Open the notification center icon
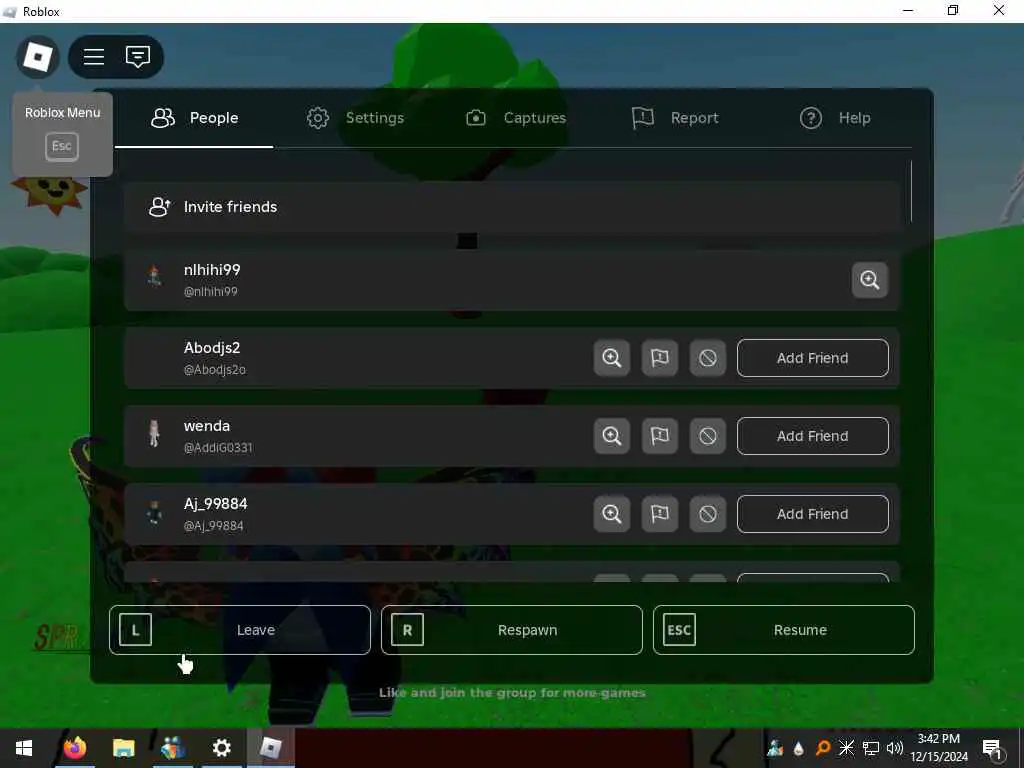Viewport: 1024px width, 768px height. [x=992, y=749]
